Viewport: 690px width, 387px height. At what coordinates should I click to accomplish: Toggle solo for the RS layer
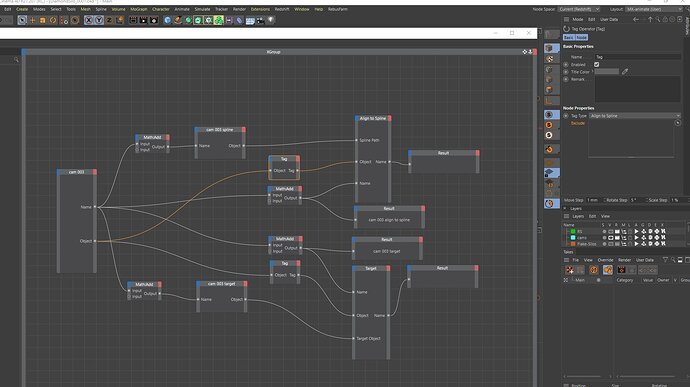point(604,232)
